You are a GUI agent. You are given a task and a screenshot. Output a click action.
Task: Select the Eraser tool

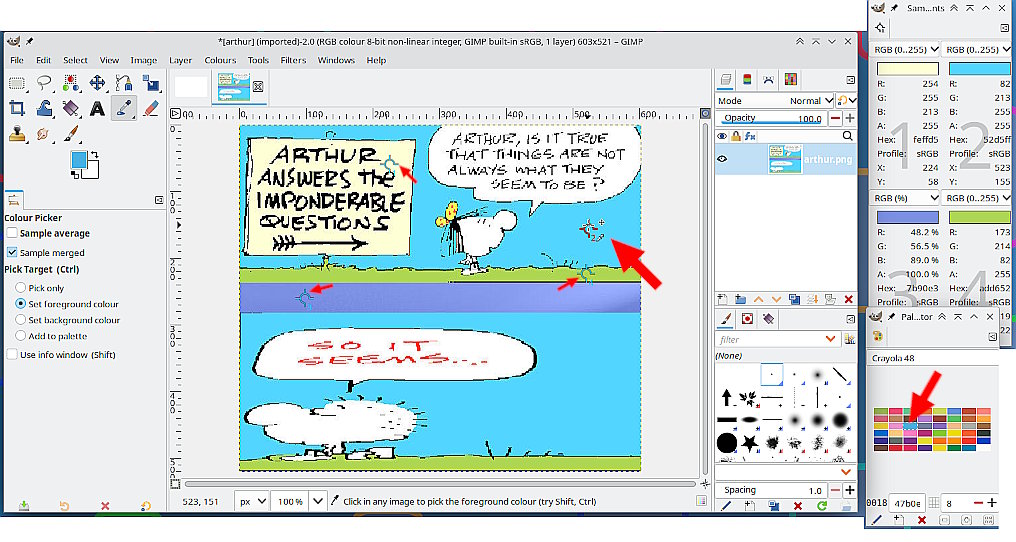(x=151, y=108)
